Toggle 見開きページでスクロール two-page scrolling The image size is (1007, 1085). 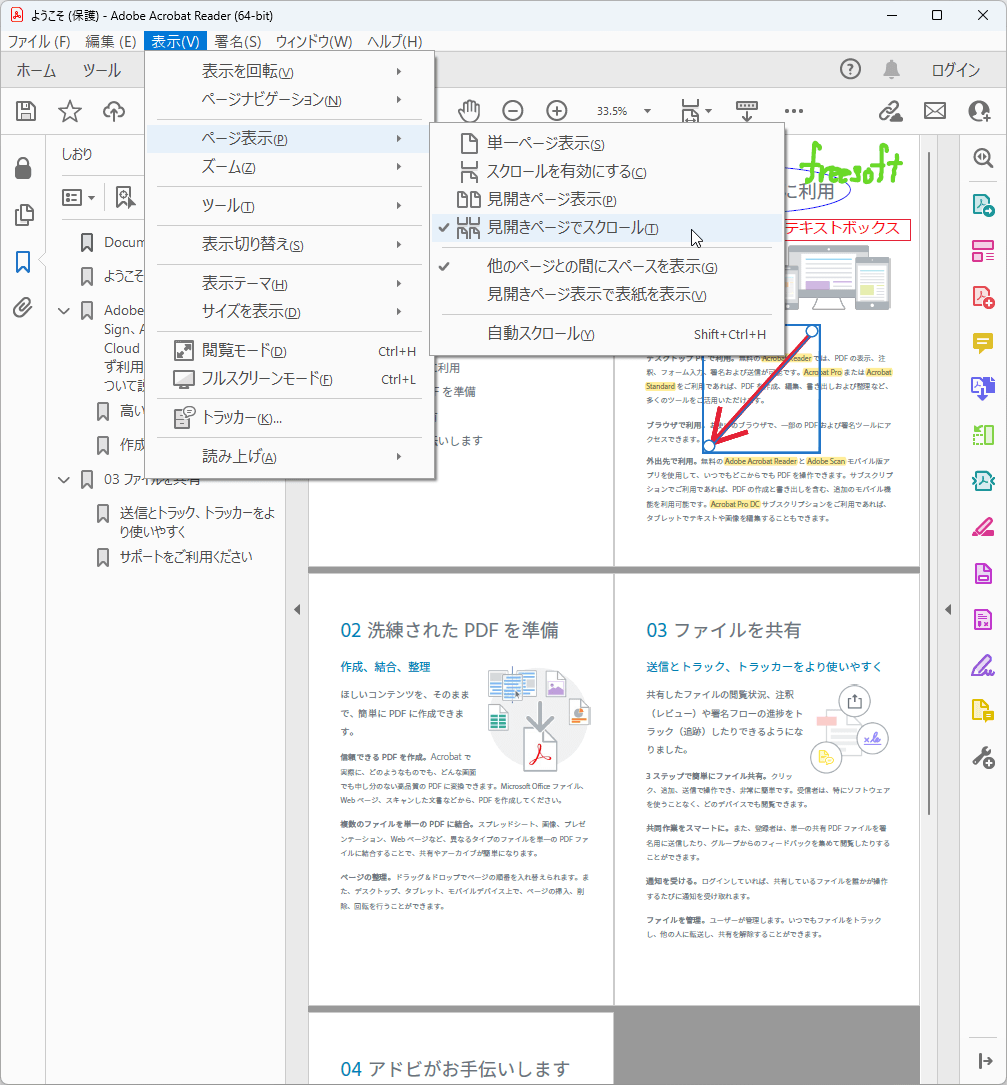(606, 228)
